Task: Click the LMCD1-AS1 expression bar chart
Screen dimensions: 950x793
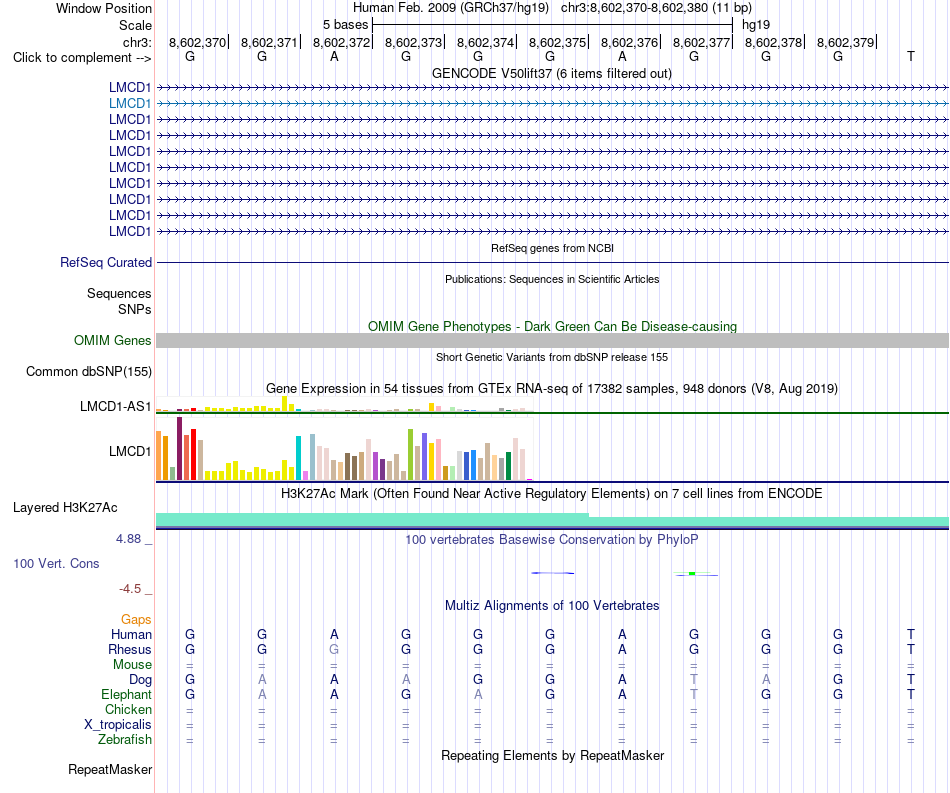Action: [x=344, y=405]
